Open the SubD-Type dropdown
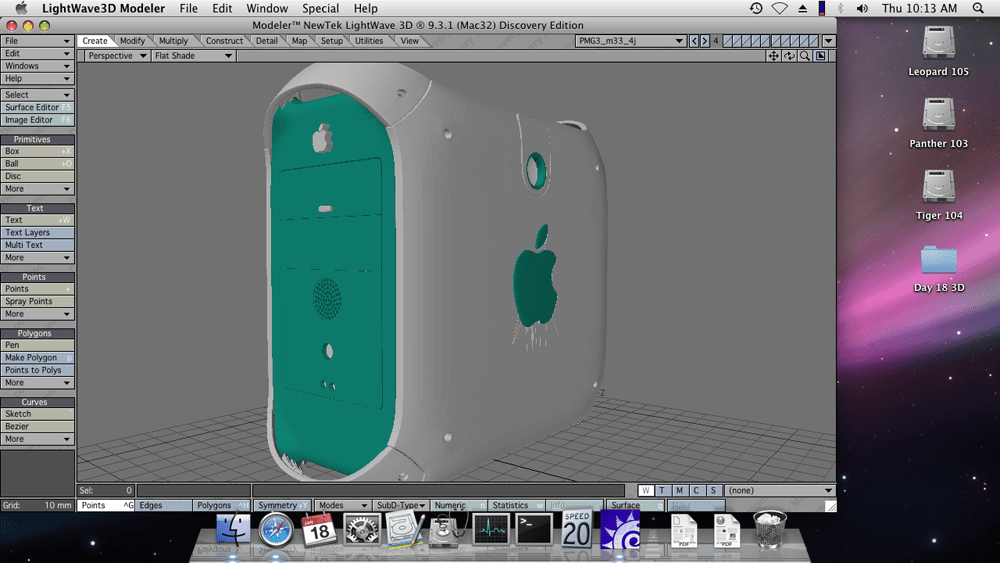This screenshot has height=563, width=1000. tap(400, 505)
